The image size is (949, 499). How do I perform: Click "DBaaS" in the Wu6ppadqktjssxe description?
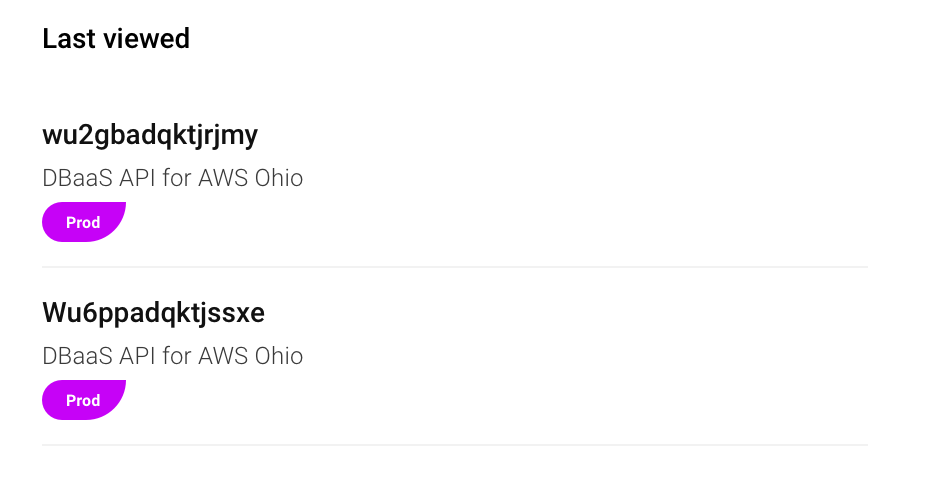click(77, 357)
